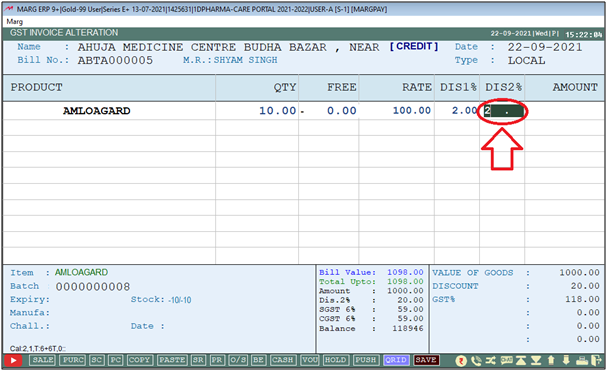This screenshot has width=608, height=371.
Task: Click the CASH toolbar button
Action: coord(283,360)
